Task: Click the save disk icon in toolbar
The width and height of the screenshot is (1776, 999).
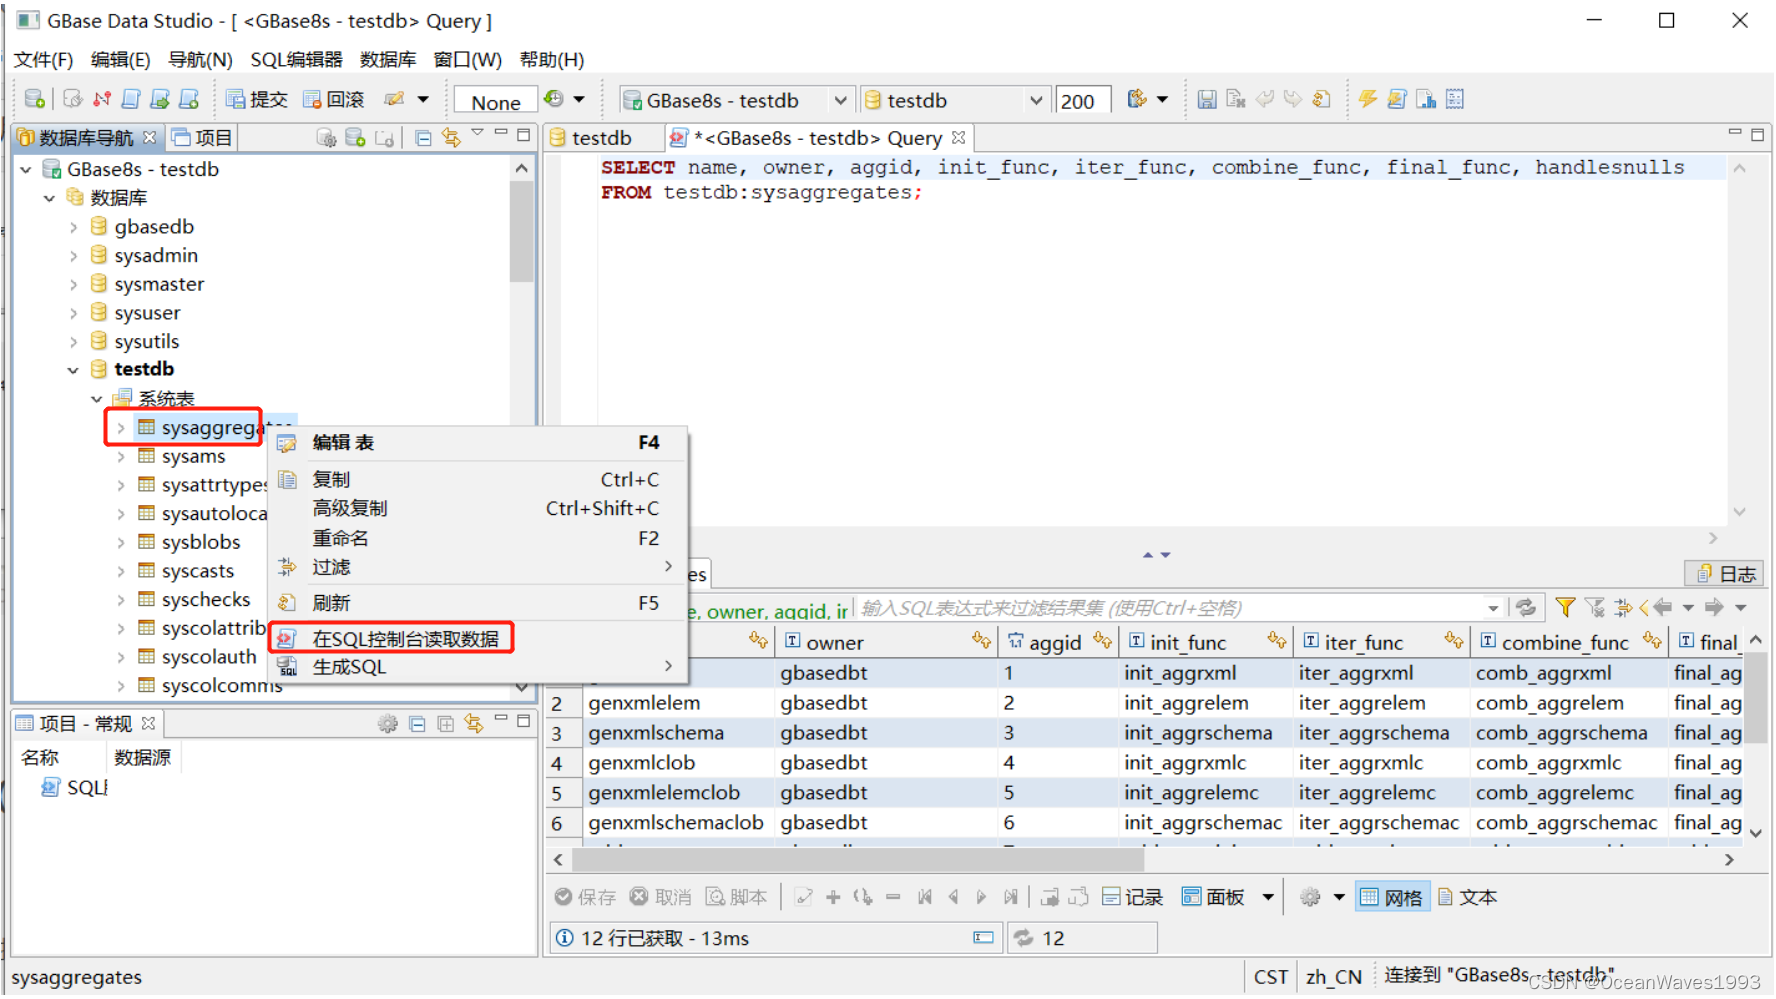Action: click(1207, 99)
